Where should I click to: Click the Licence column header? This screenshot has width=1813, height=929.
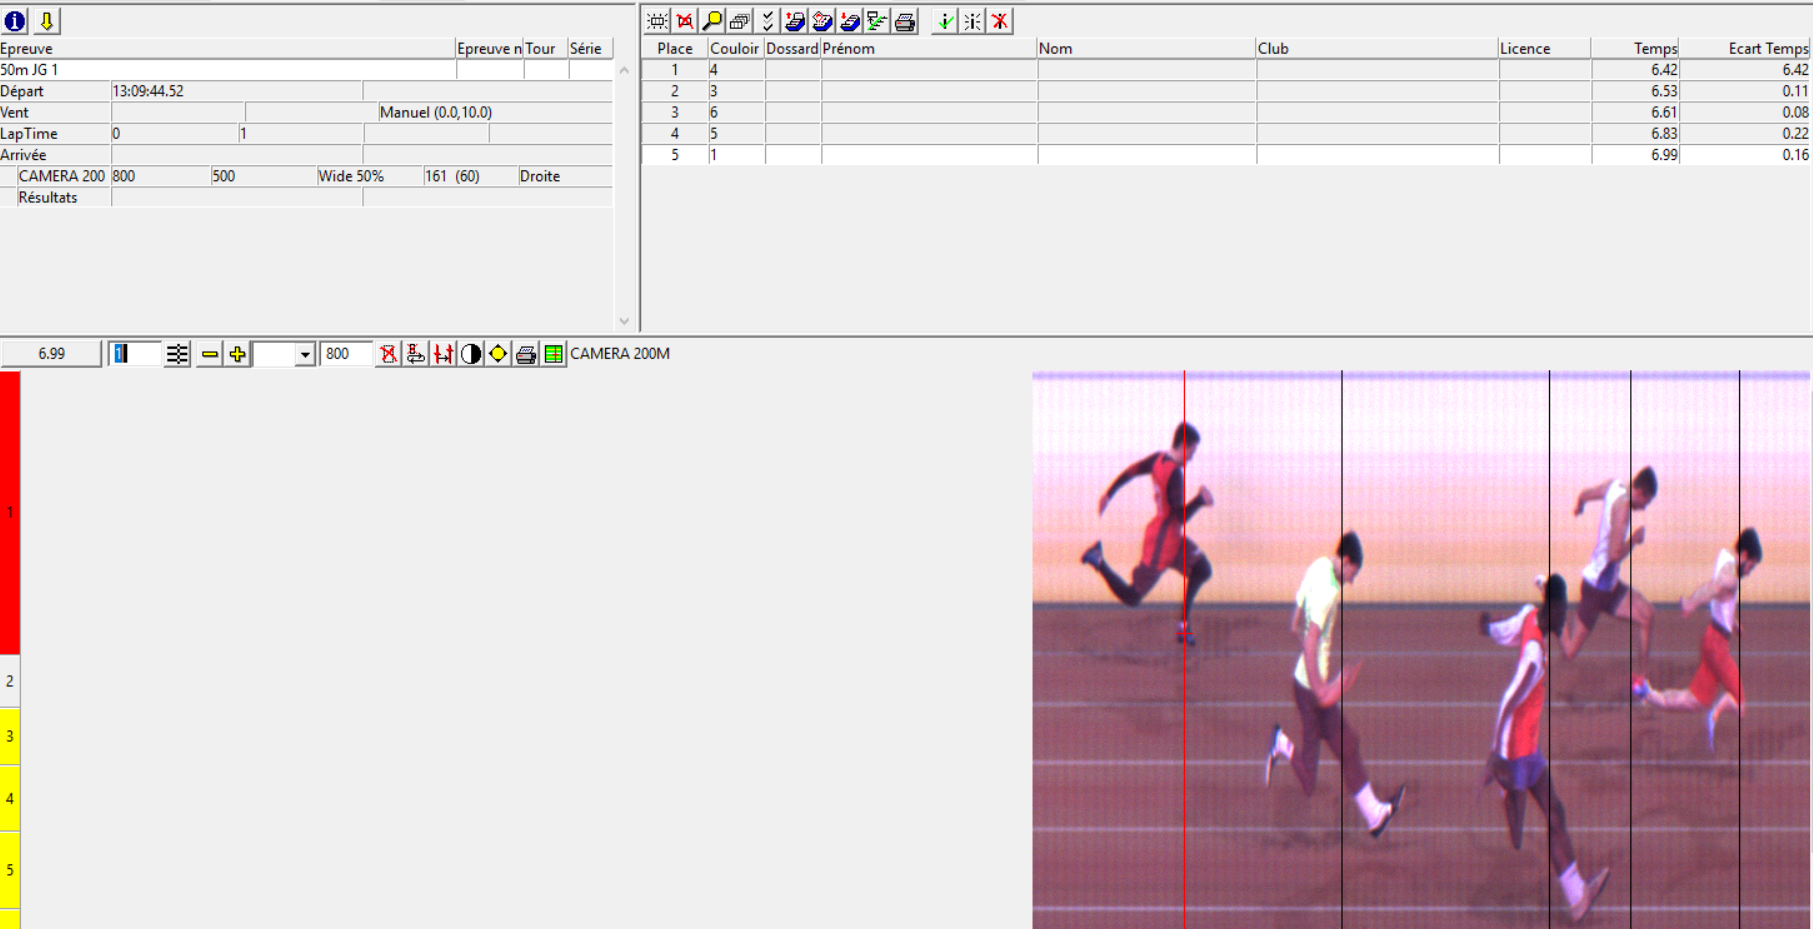1544,48
